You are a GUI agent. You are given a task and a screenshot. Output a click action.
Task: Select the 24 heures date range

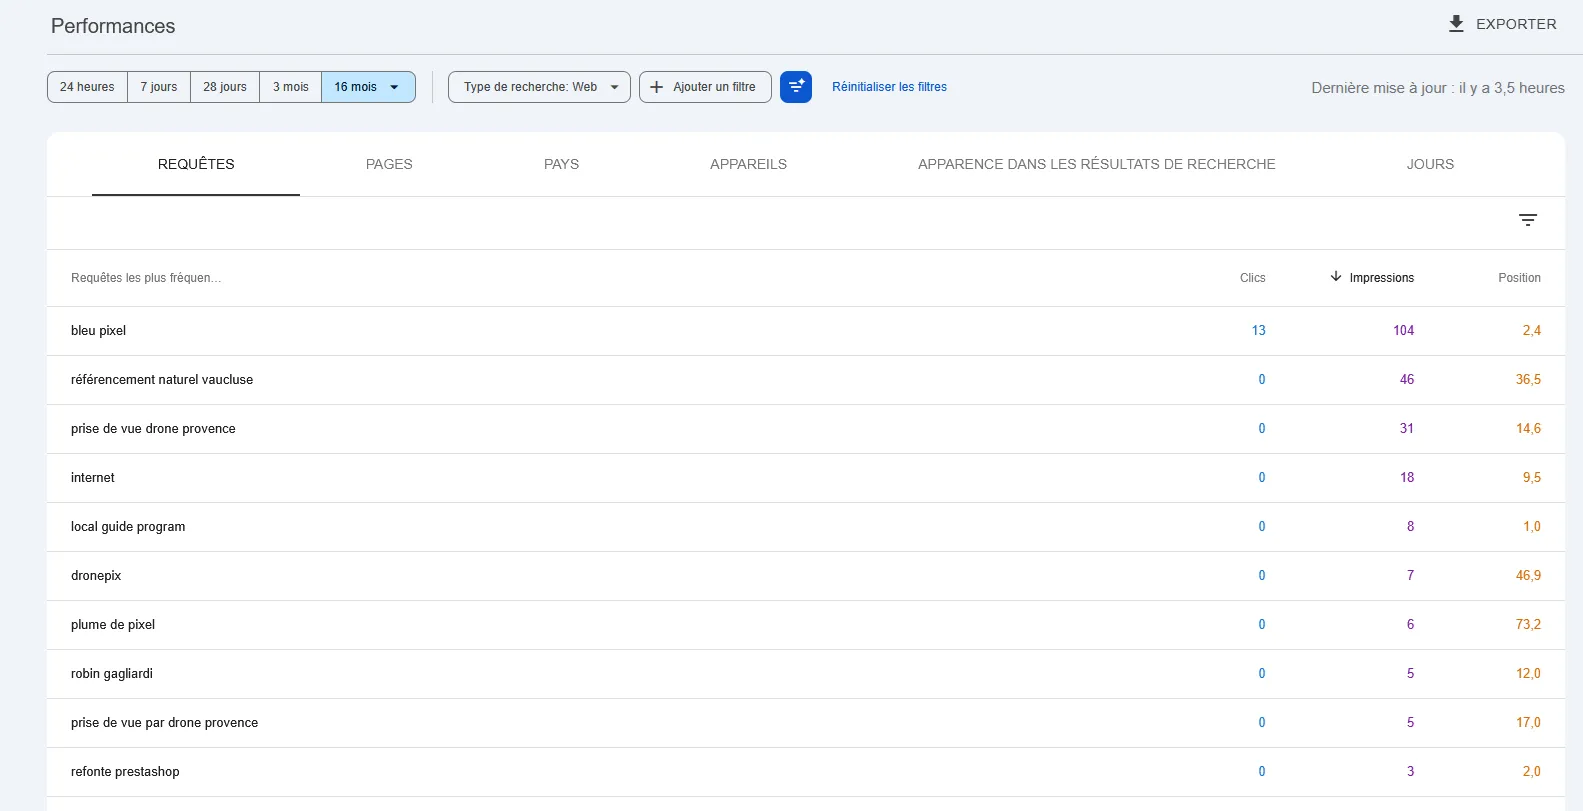pos(87,87)
